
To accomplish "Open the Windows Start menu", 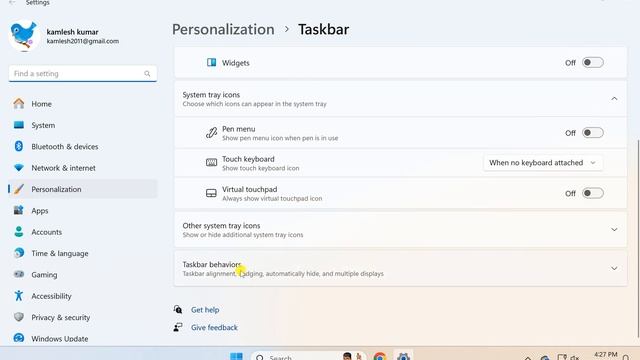I will tap(236, 356).
